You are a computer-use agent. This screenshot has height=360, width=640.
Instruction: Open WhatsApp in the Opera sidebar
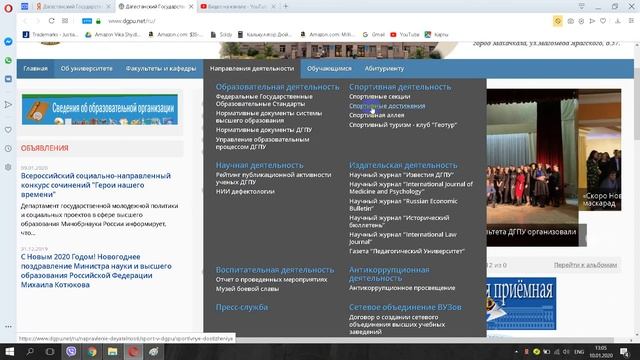click(8, 60)
